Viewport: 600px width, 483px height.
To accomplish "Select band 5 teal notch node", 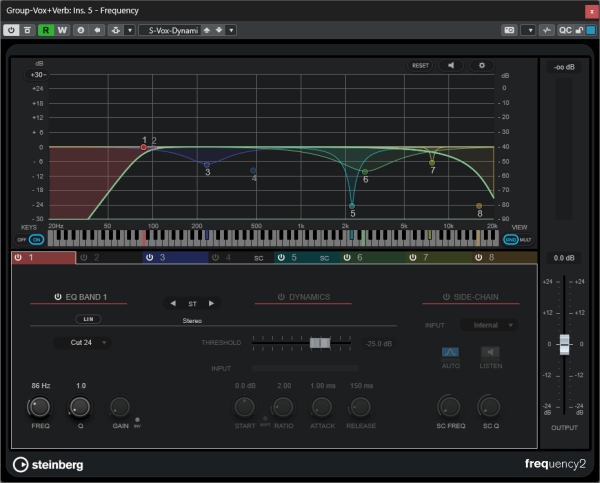I will pos(352,206).
